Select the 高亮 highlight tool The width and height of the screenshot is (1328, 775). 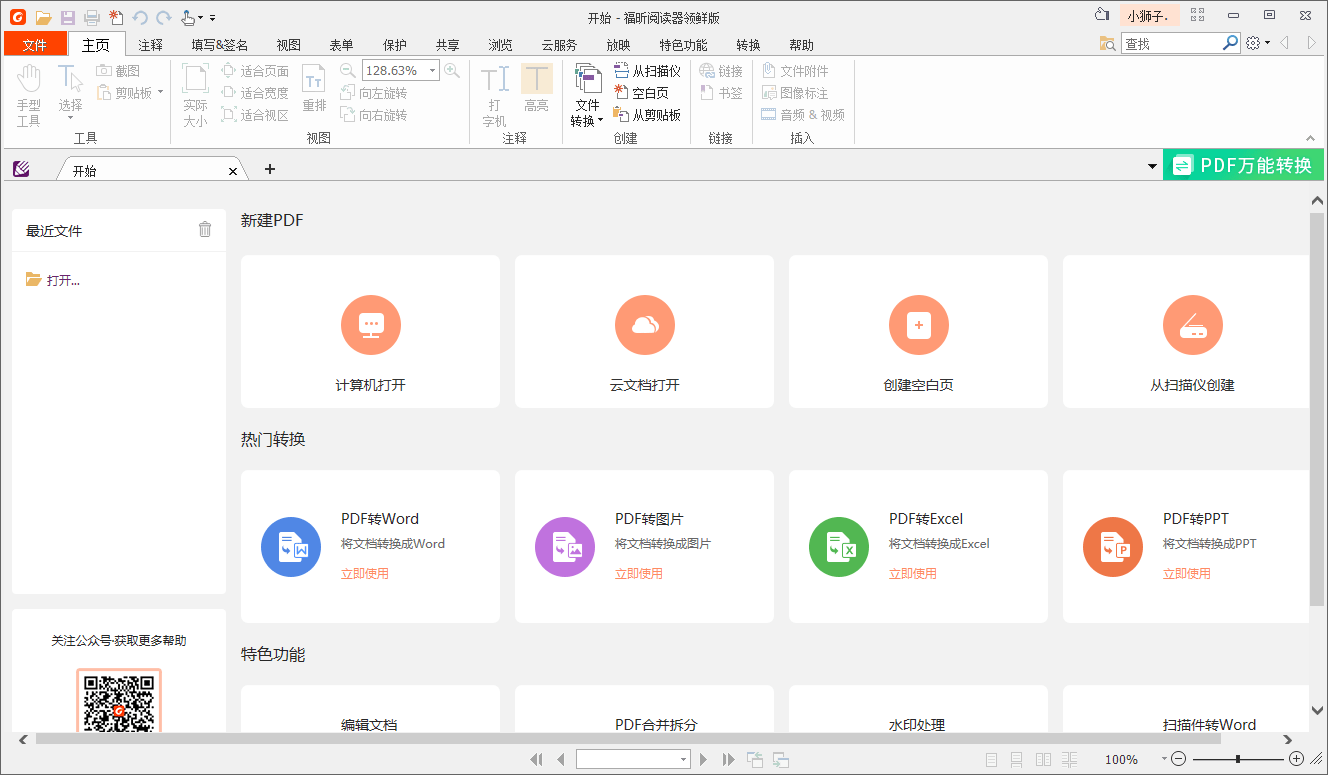[x=537, y=89]
